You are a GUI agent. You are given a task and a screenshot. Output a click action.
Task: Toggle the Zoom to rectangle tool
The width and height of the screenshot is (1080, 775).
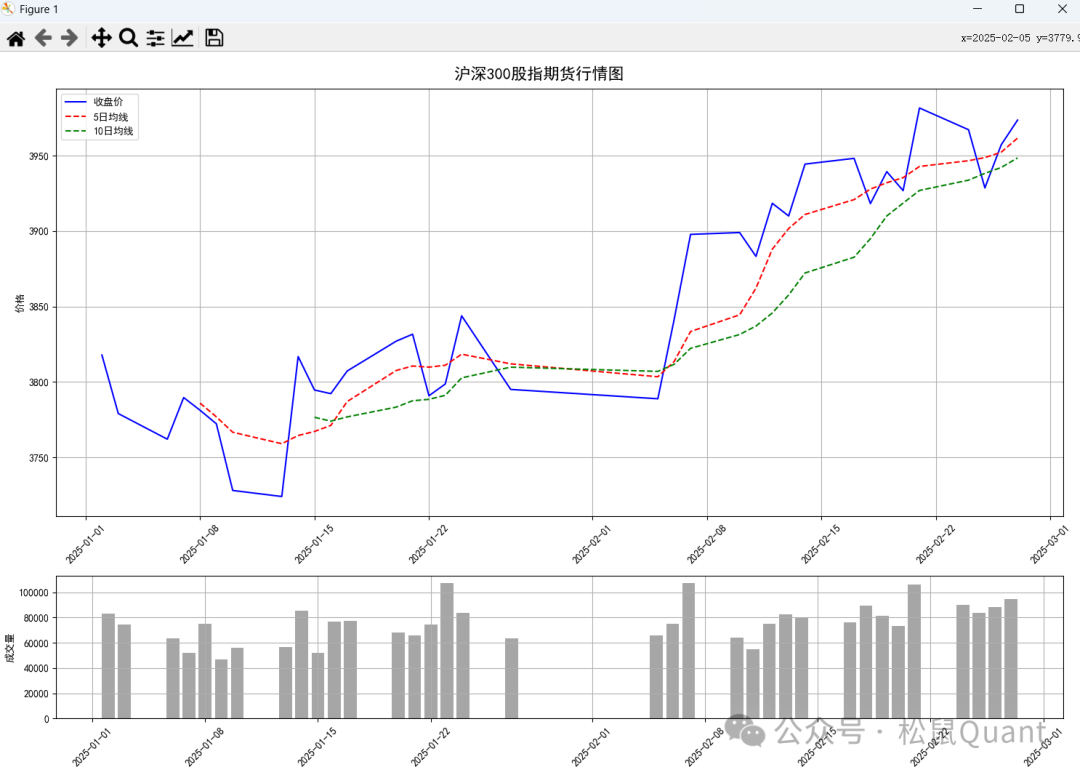pos(128,38)
